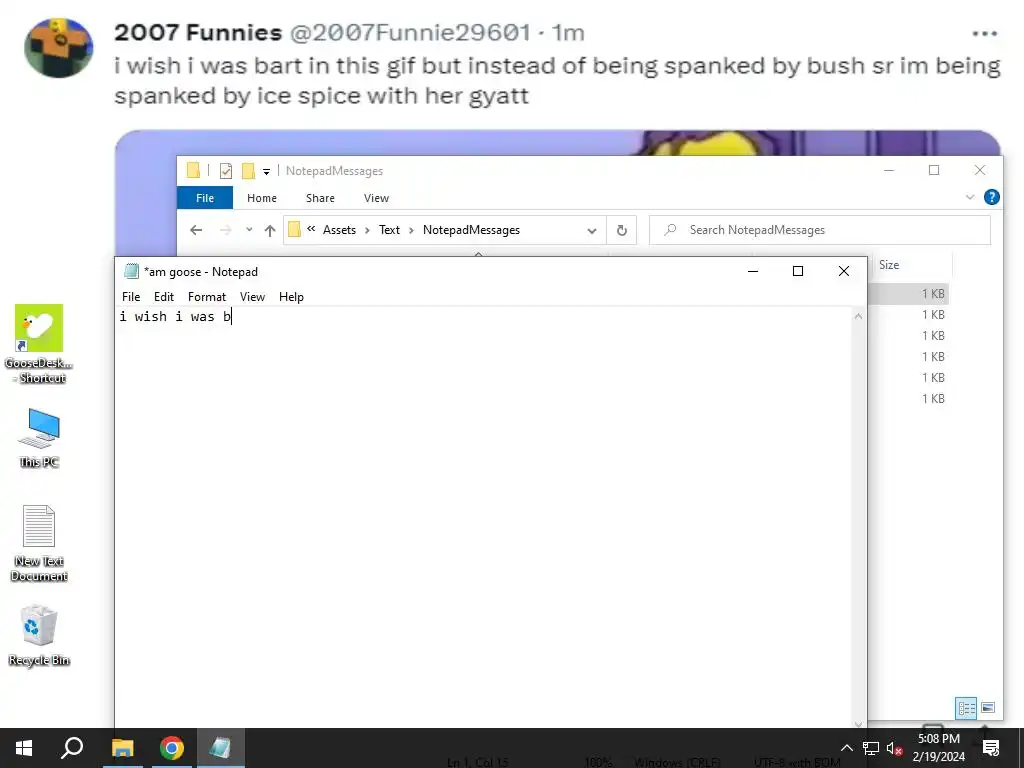This screenshot has height=768, width=1024.
Task: Open File Explorer from the taskbar
Action: (x=122, y=748)
